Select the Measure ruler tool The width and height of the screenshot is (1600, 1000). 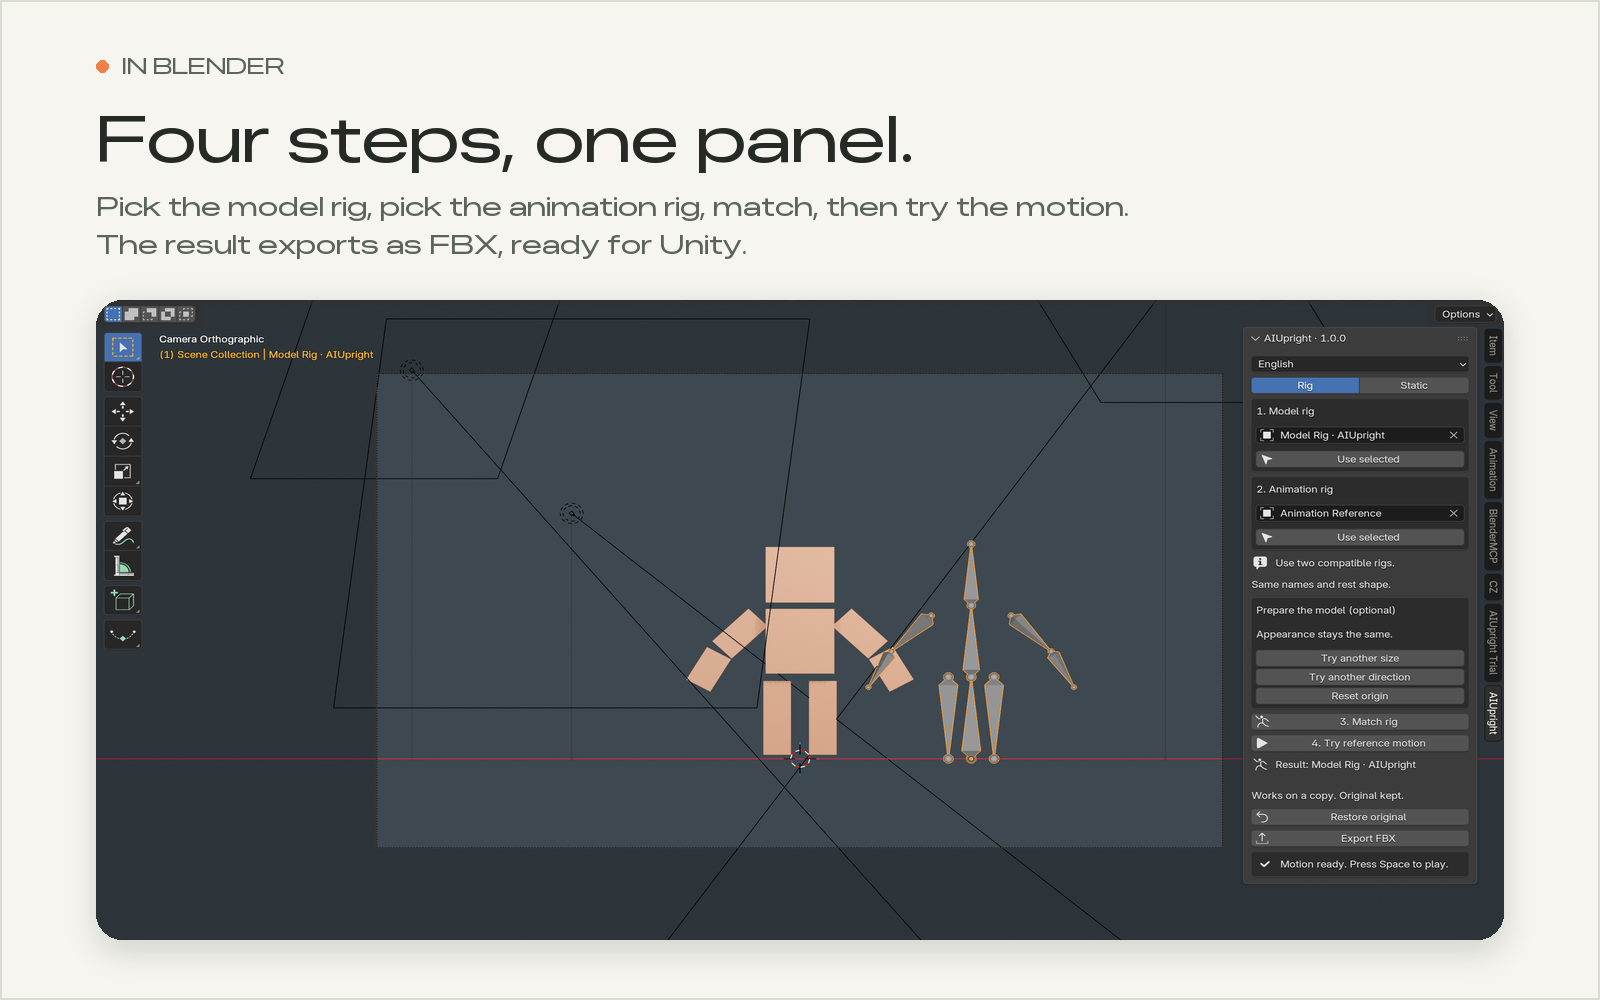123,566
